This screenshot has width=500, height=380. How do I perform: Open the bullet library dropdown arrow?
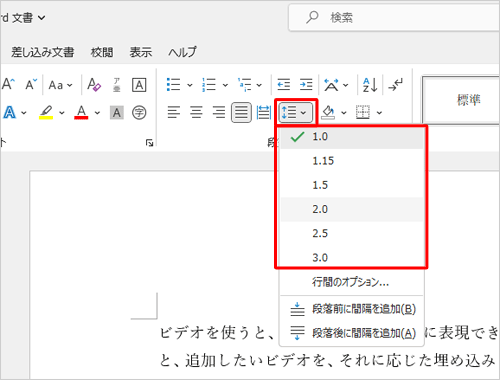point(190,85)
